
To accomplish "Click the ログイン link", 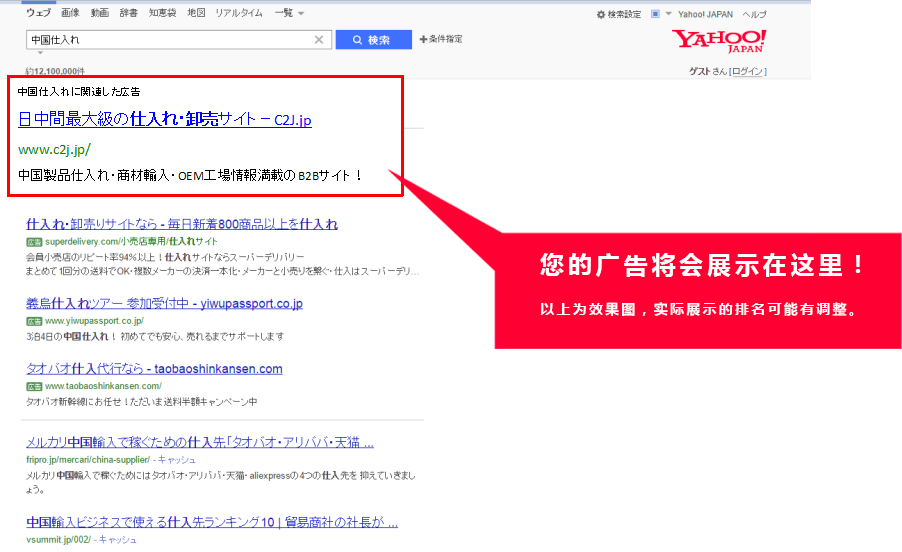I will pos(748,71).
